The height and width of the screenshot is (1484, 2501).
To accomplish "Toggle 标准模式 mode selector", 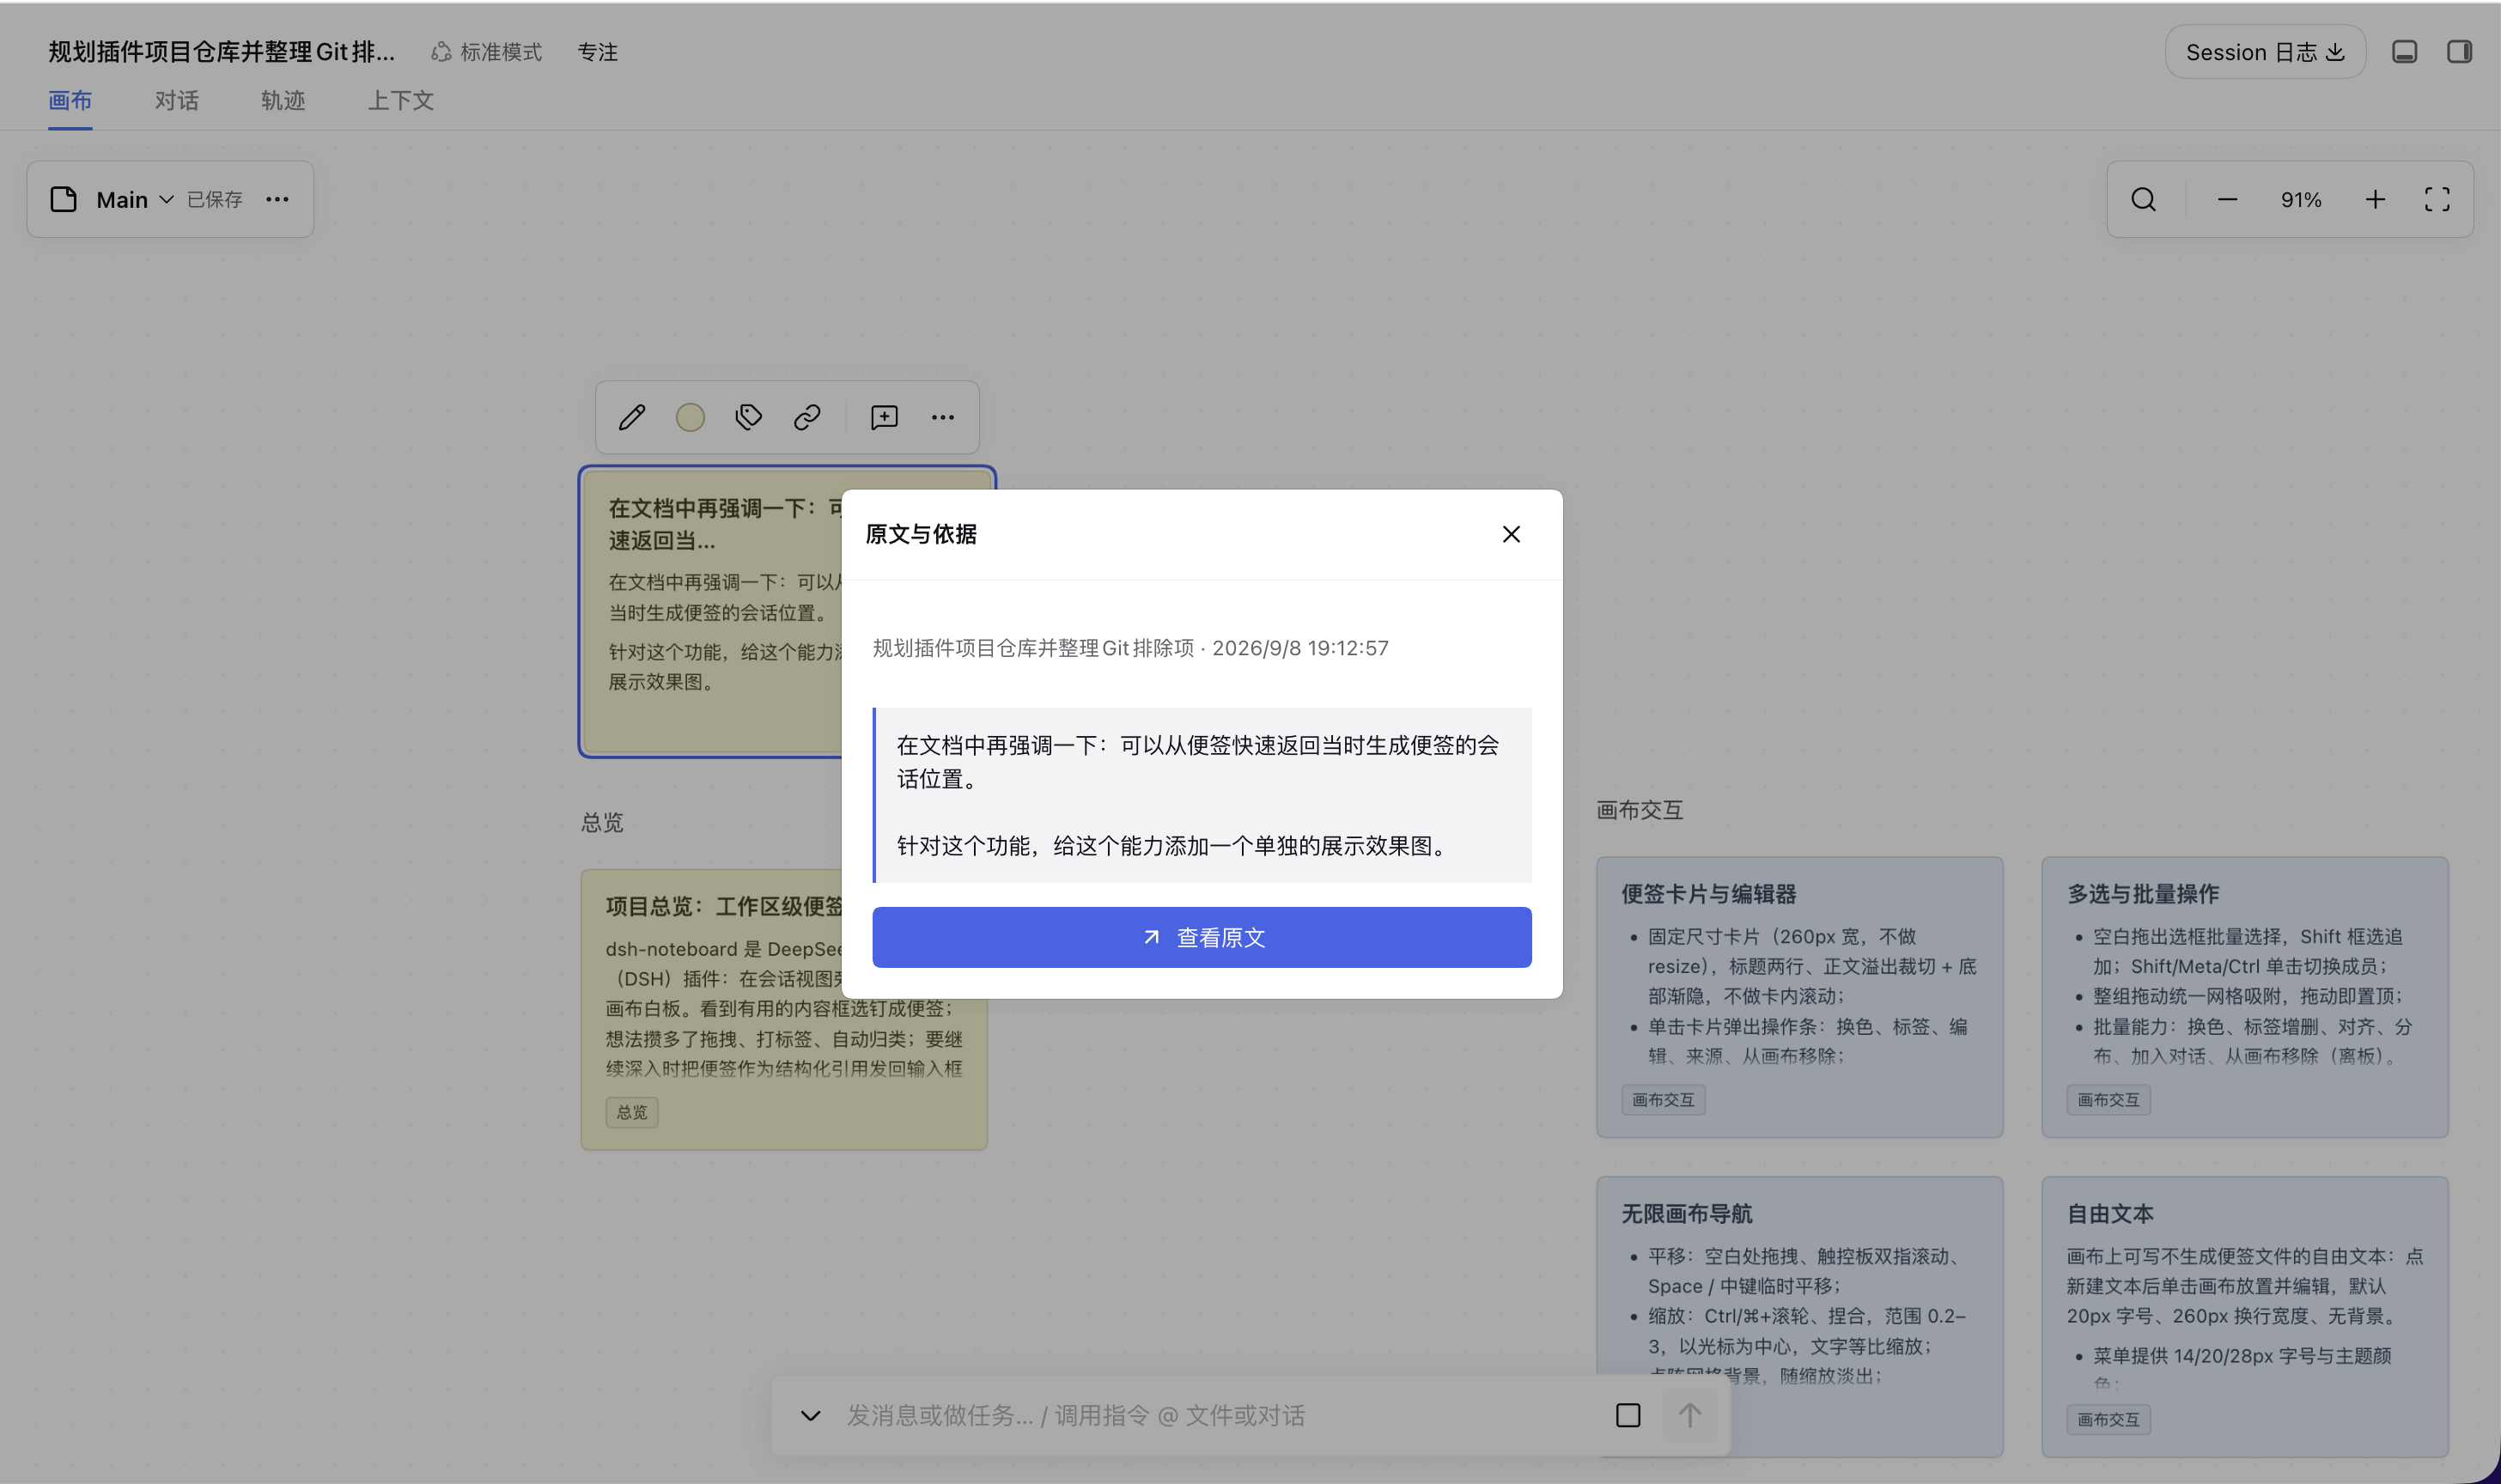I will point(487,52).
